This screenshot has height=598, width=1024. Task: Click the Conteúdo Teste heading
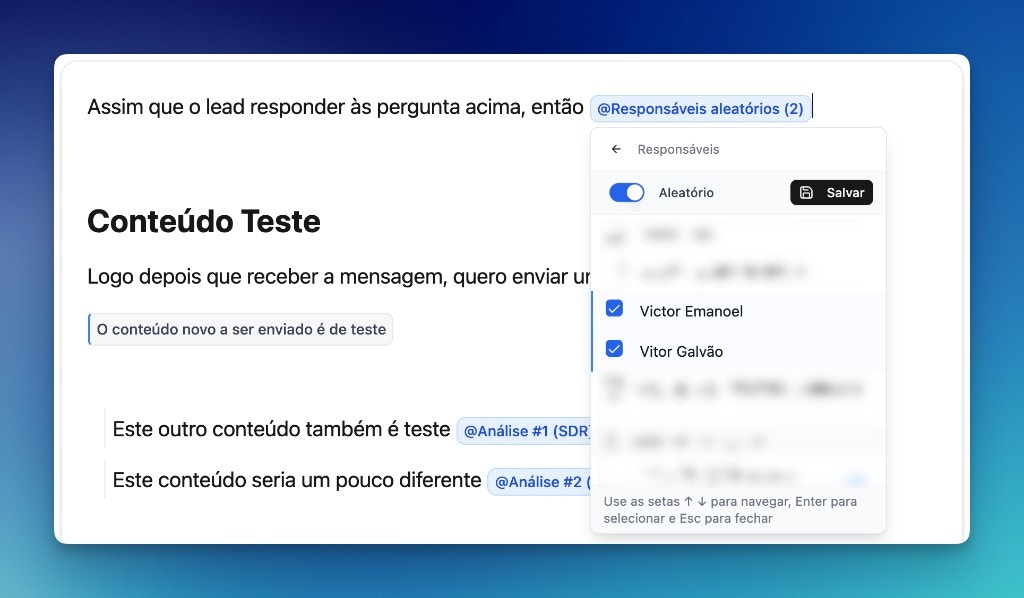click(x=203, y=221)
